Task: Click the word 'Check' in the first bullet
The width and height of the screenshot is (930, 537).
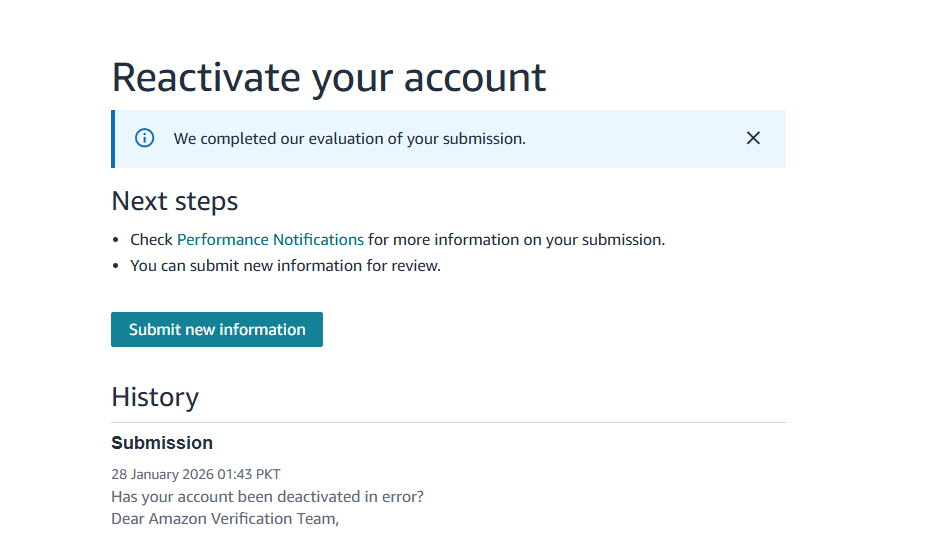Action: (151, 240)
